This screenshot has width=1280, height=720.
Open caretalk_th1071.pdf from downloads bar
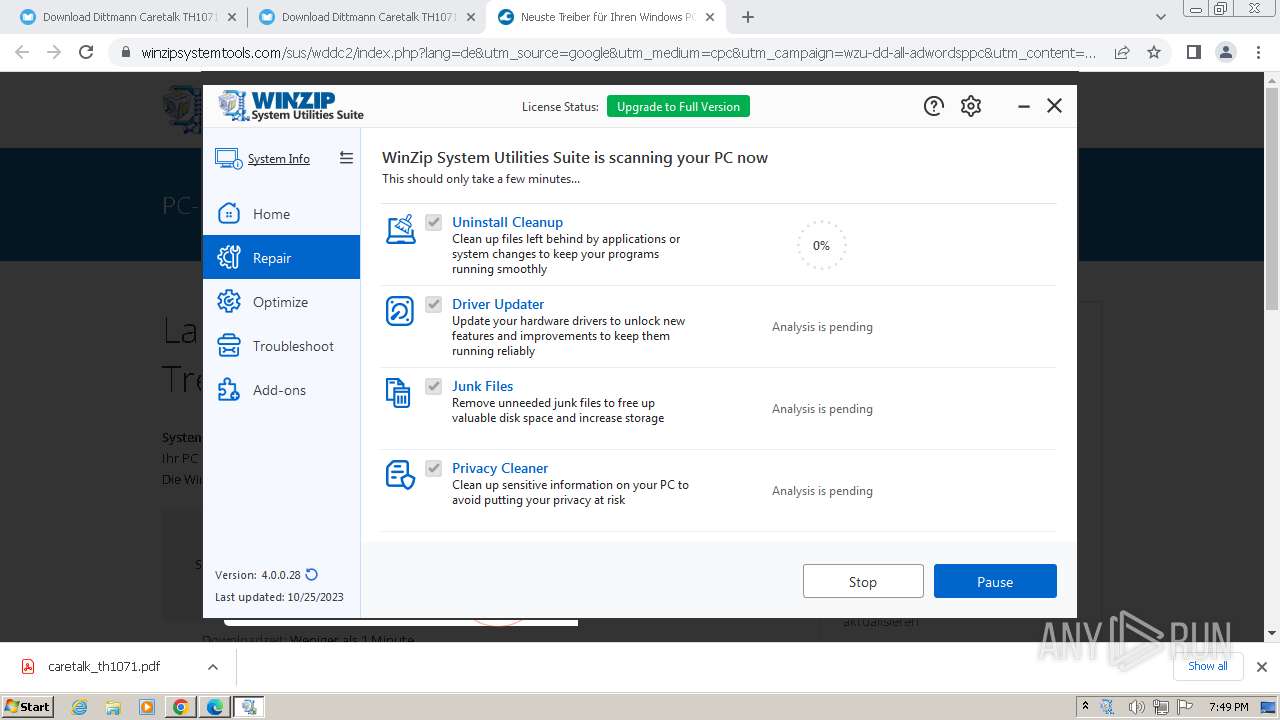pos(104,666)
